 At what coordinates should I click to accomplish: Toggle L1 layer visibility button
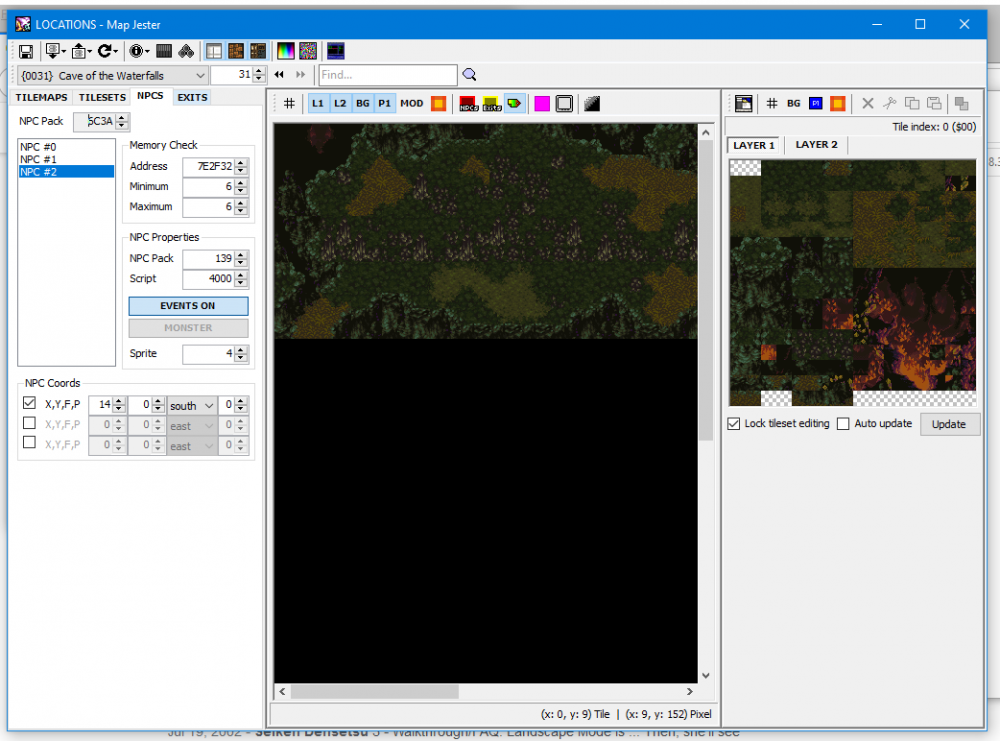click(318, 103)
